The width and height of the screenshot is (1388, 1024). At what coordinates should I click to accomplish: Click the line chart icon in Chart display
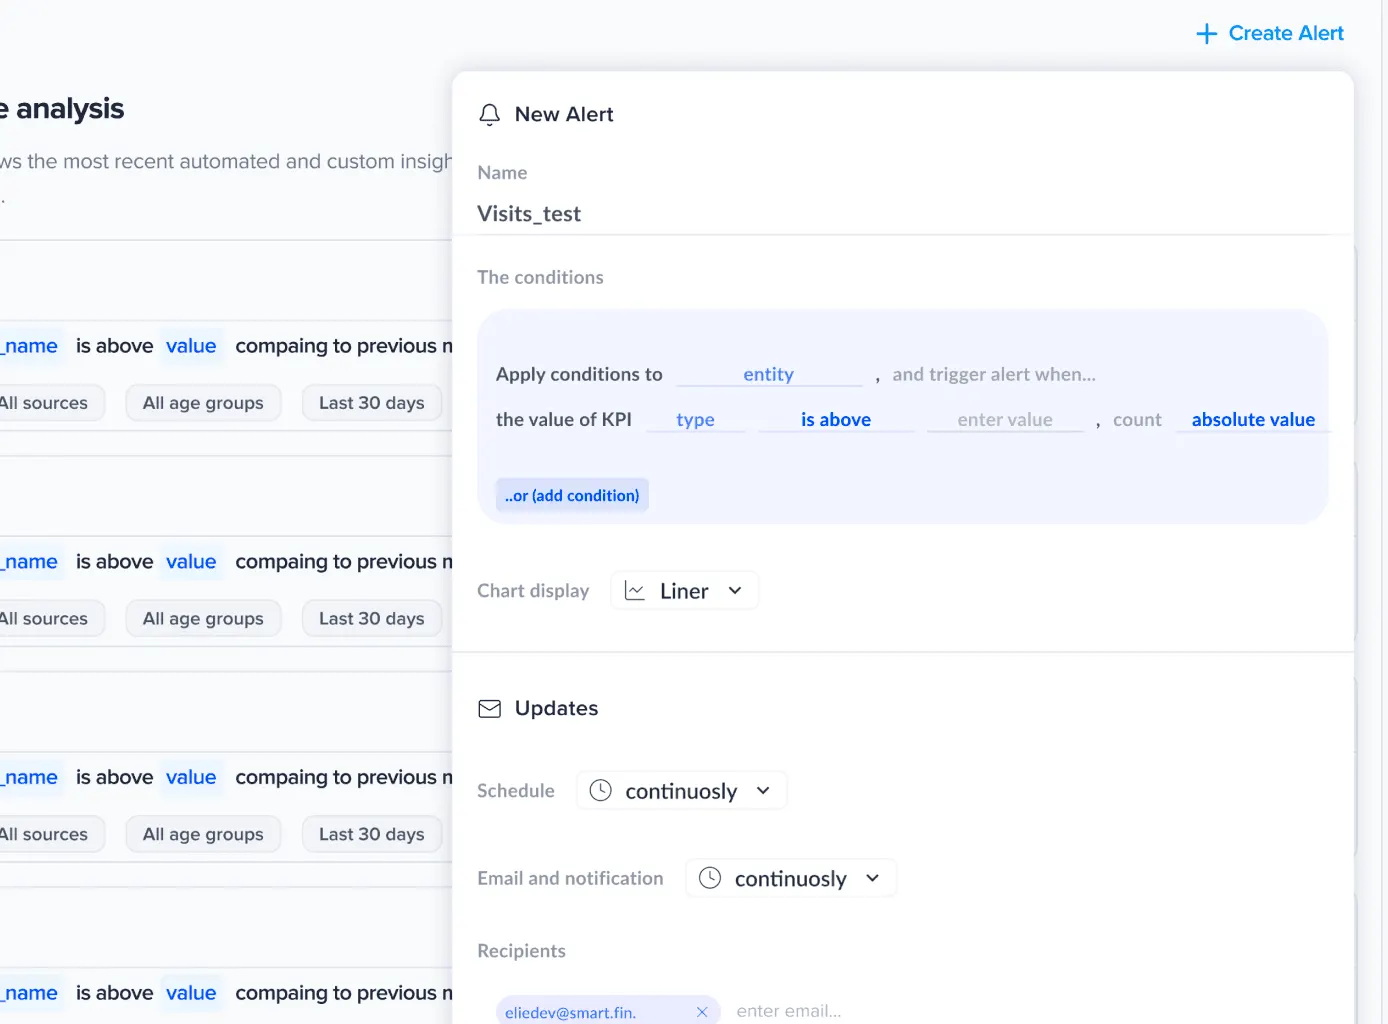(634, 591)
